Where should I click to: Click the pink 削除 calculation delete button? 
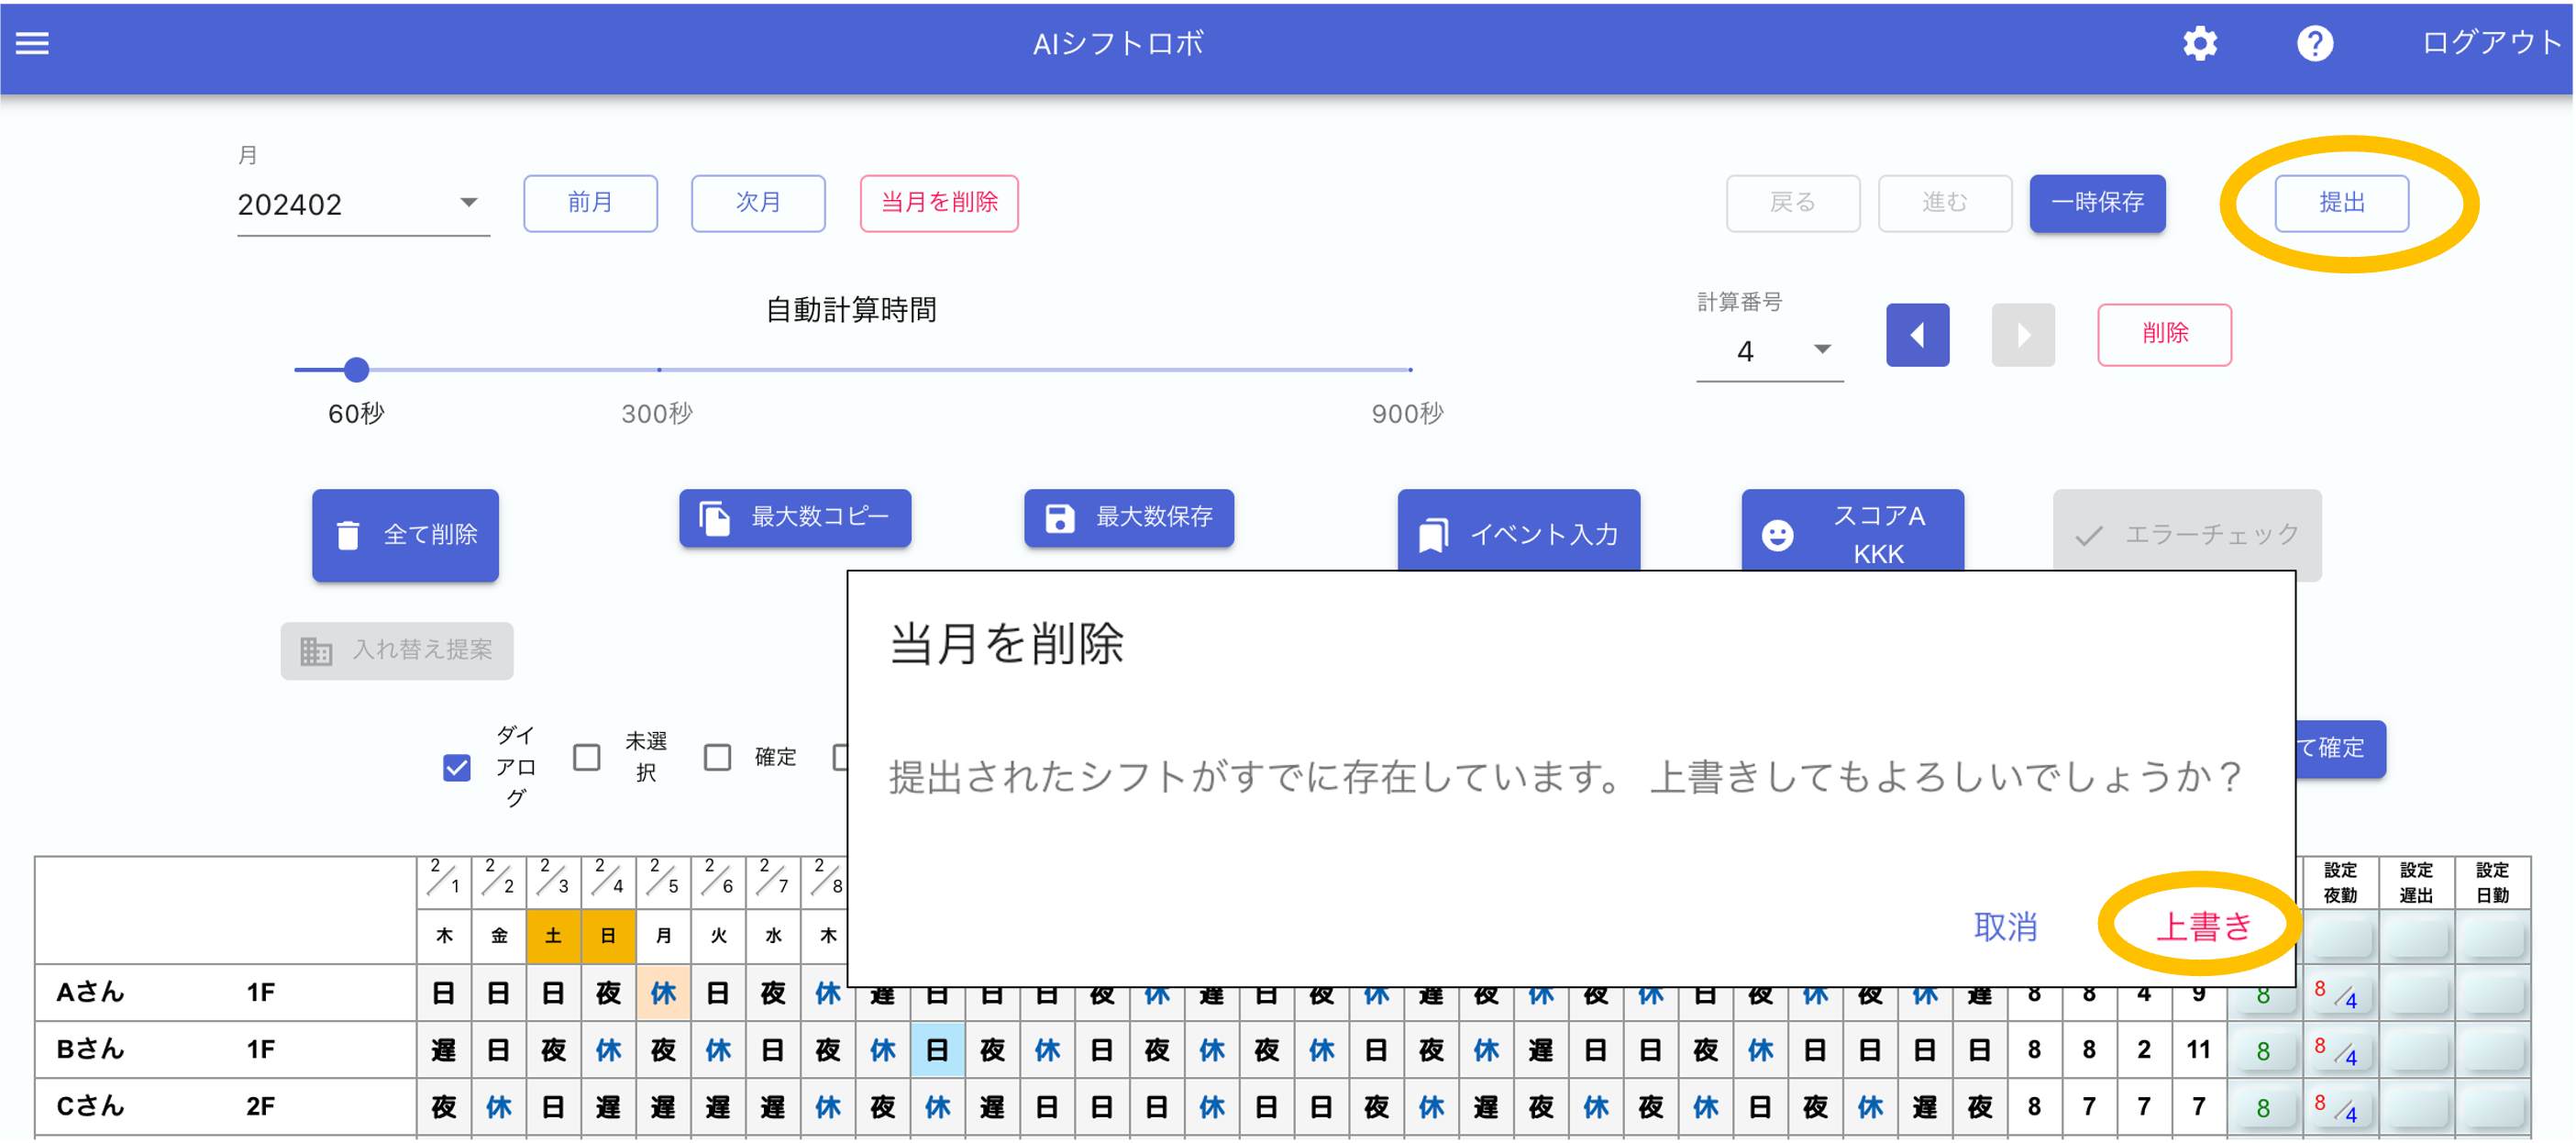[x=2164, y=335]
